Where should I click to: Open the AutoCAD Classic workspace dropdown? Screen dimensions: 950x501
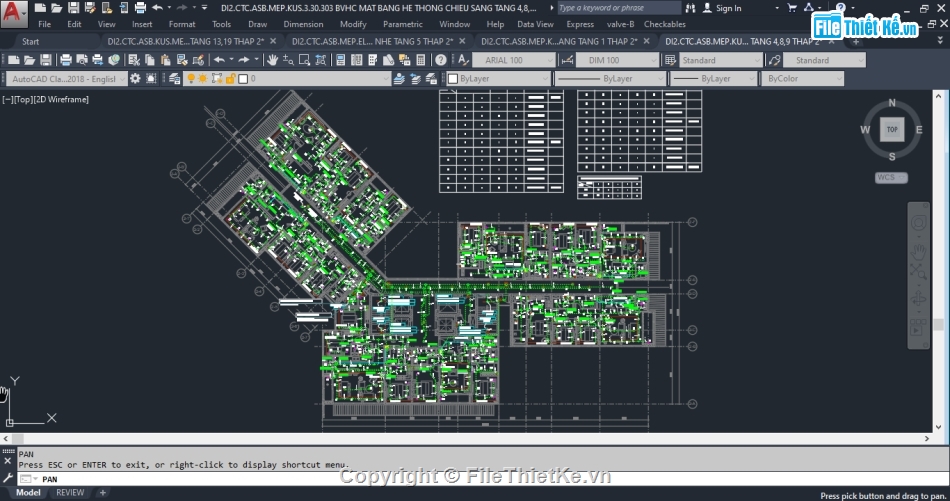coord(122,78)
